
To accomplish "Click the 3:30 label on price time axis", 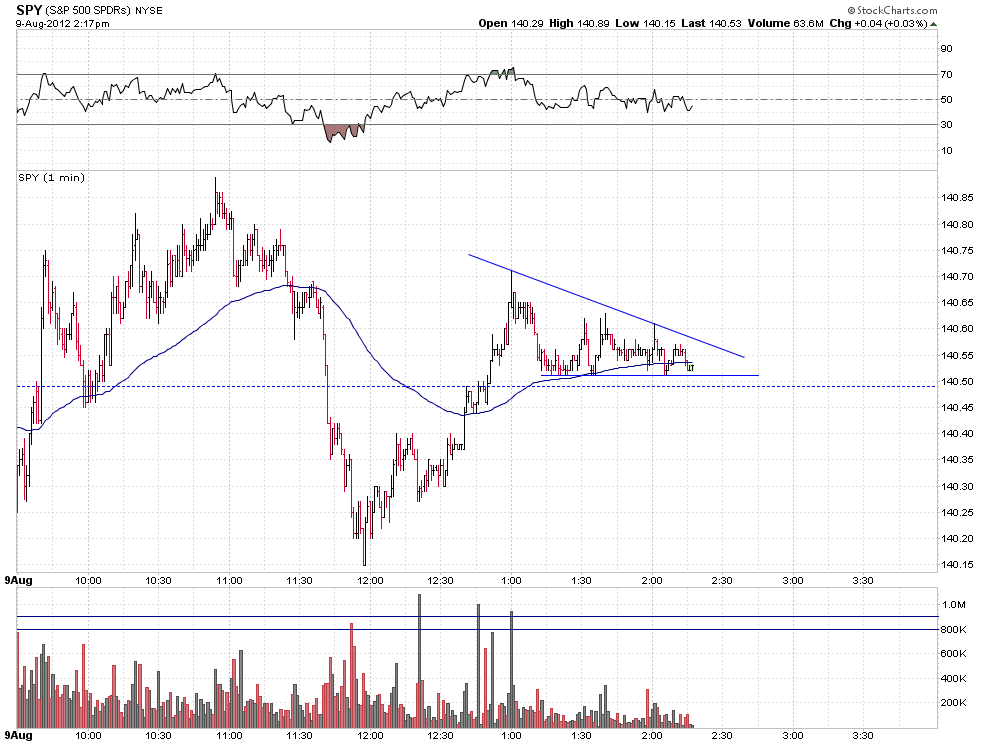I will pyautogui.click(x=863, y=580).
